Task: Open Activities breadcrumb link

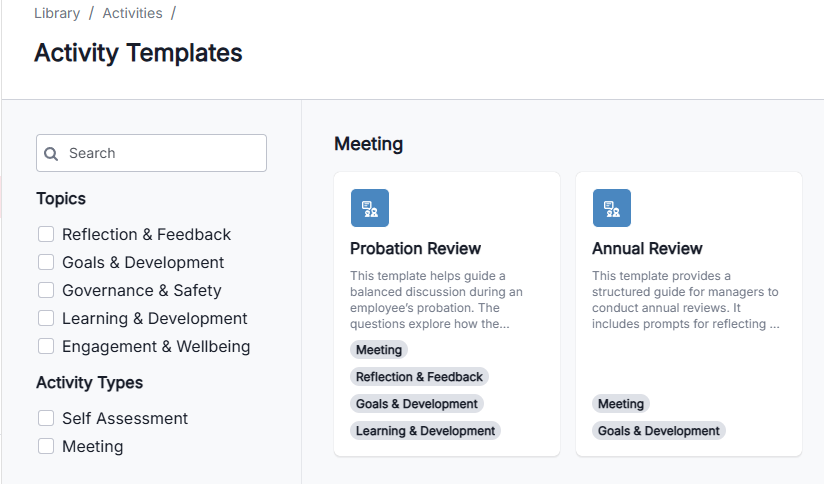Action: (x=132, y=13)
